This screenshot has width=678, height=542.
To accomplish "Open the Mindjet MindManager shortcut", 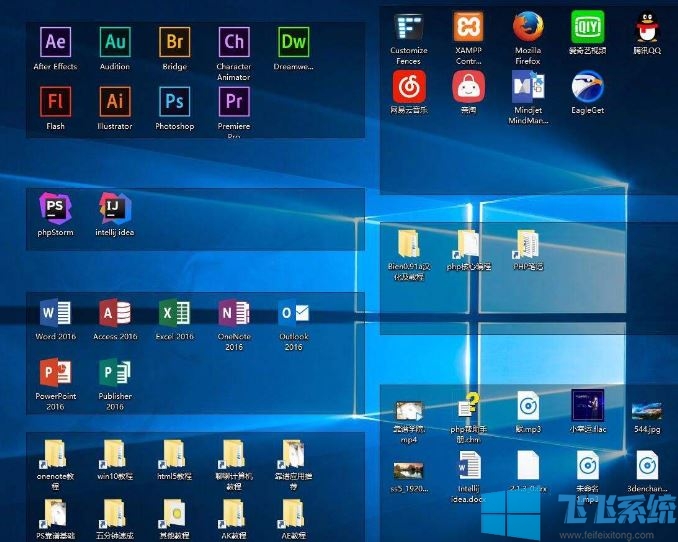I will pos(527,87).
